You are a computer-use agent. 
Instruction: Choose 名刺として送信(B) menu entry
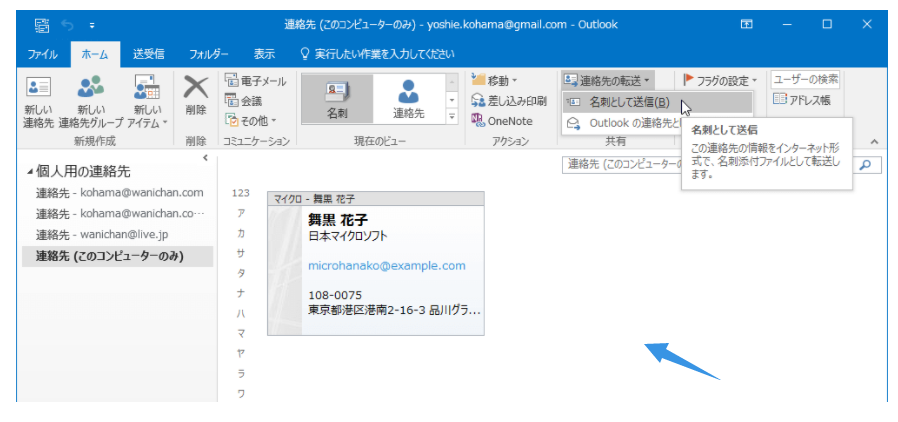click(657, 102)
